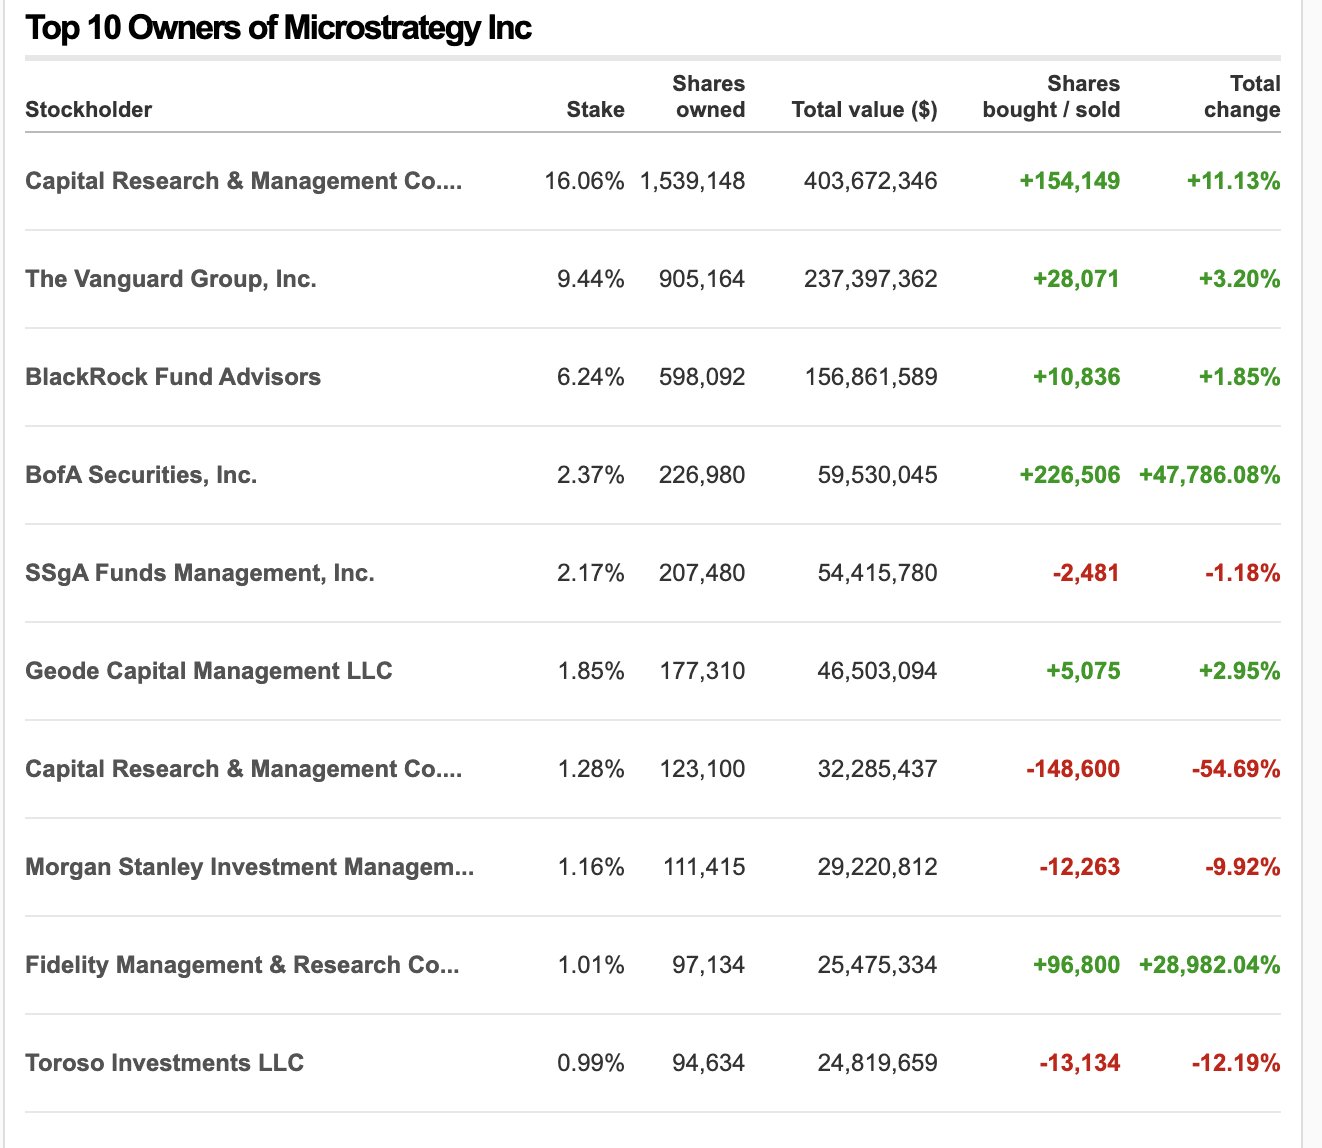Select the "Shares owned" column header
Viewport: 1322px width, 1148px height.
(x=708, y=97)
